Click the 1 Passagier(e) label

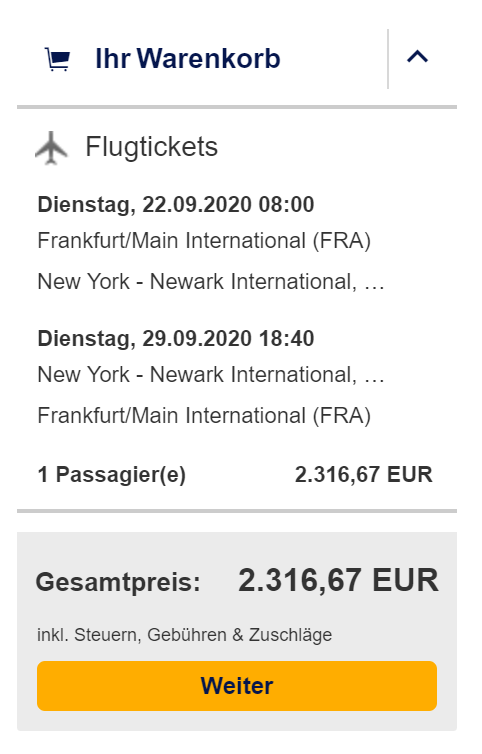coord(112,475)
